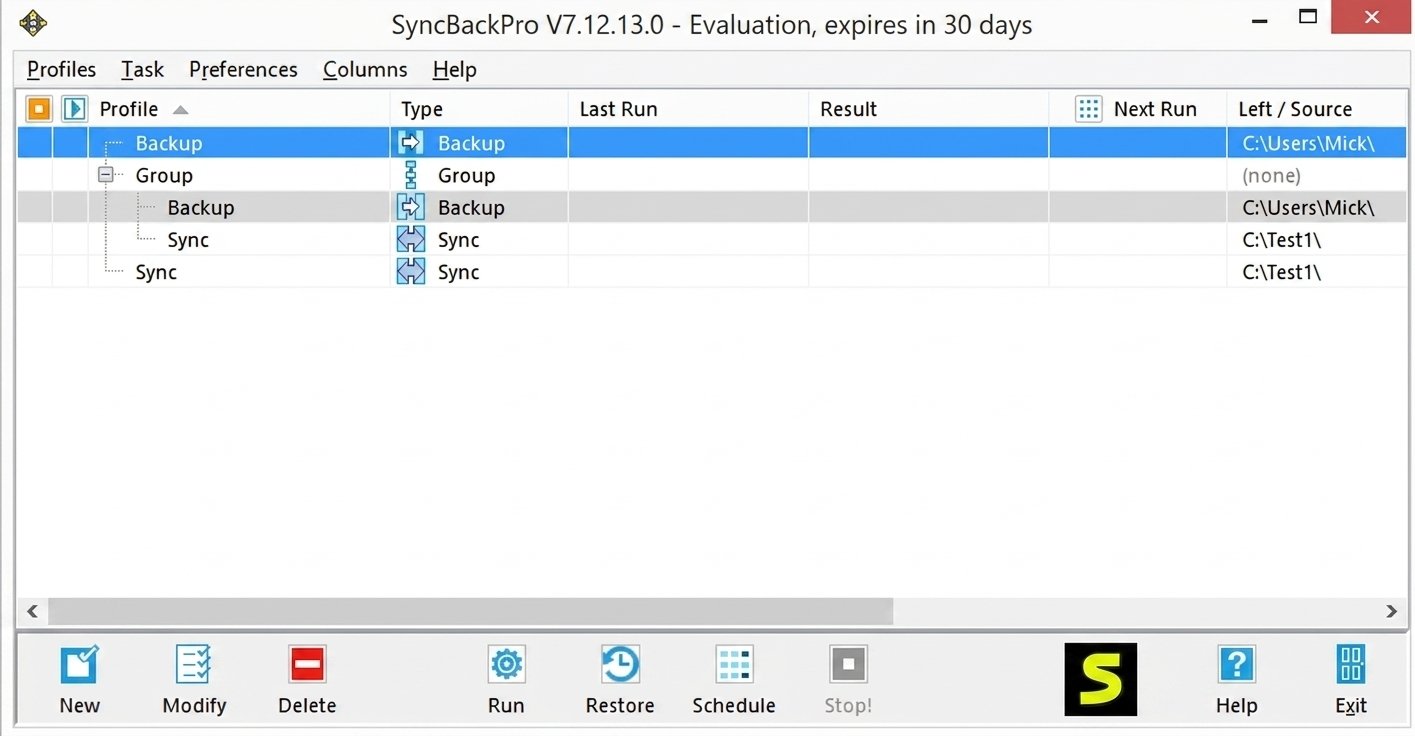Click the Exit icon

[x=1351, y=664]
